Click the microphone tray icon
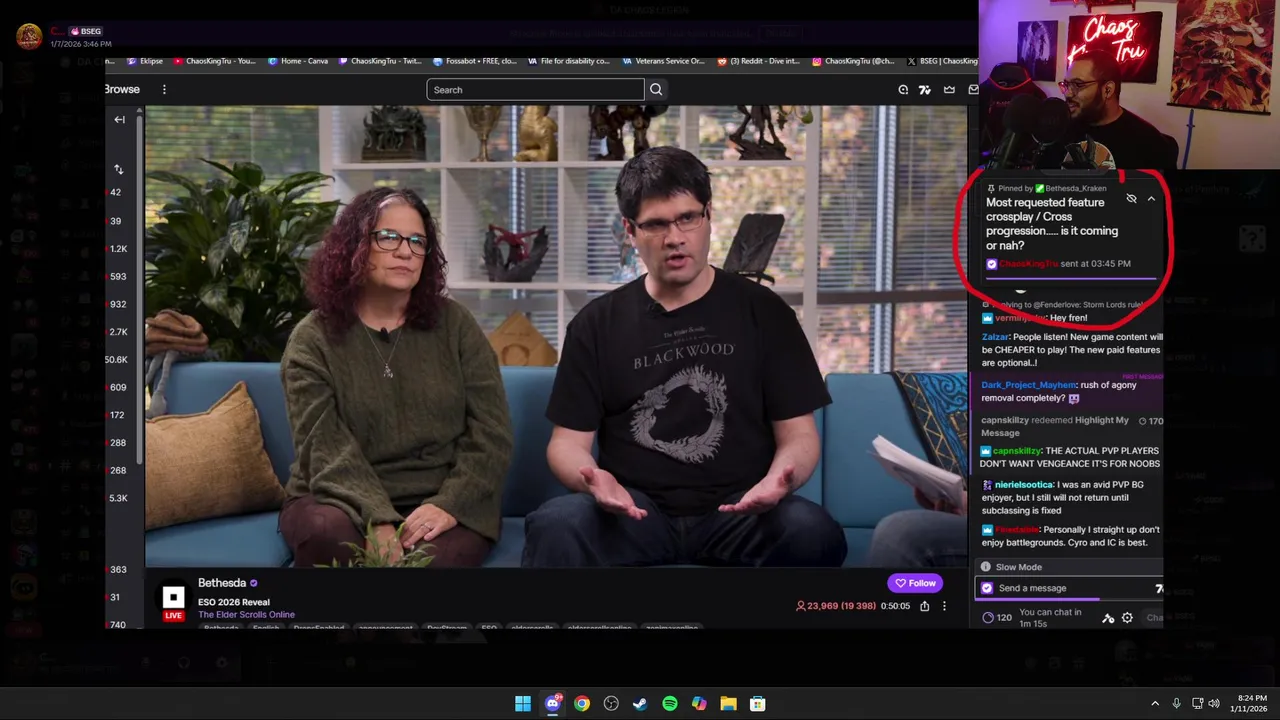Image resolution: width=1280 pixels, height=720 pixels. click(1176, 704)
